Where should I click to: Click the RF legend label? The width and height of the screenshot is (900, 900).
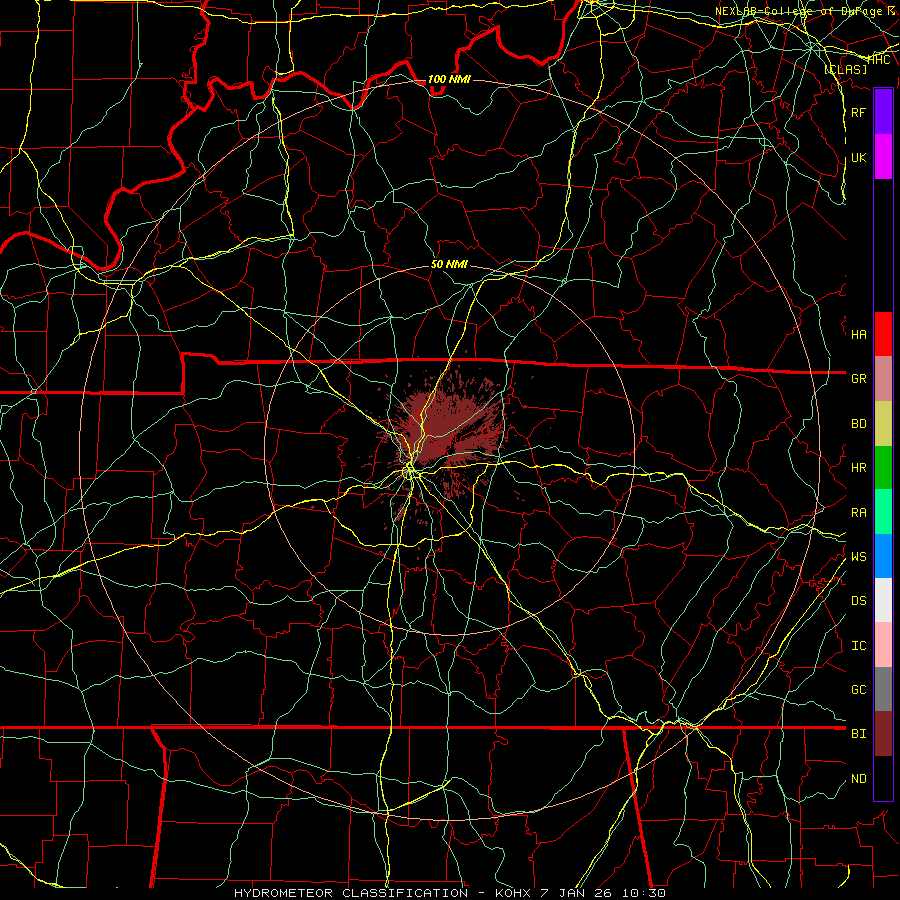tap(859, 112)
